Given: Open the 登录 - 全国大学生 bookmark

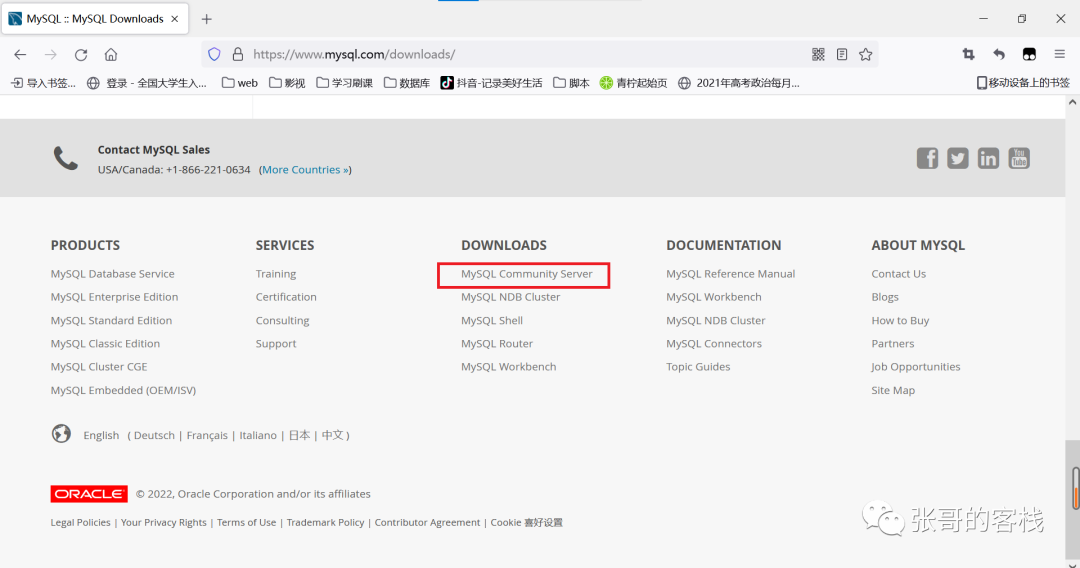Looking at the screenshot, I should (147, 83).
